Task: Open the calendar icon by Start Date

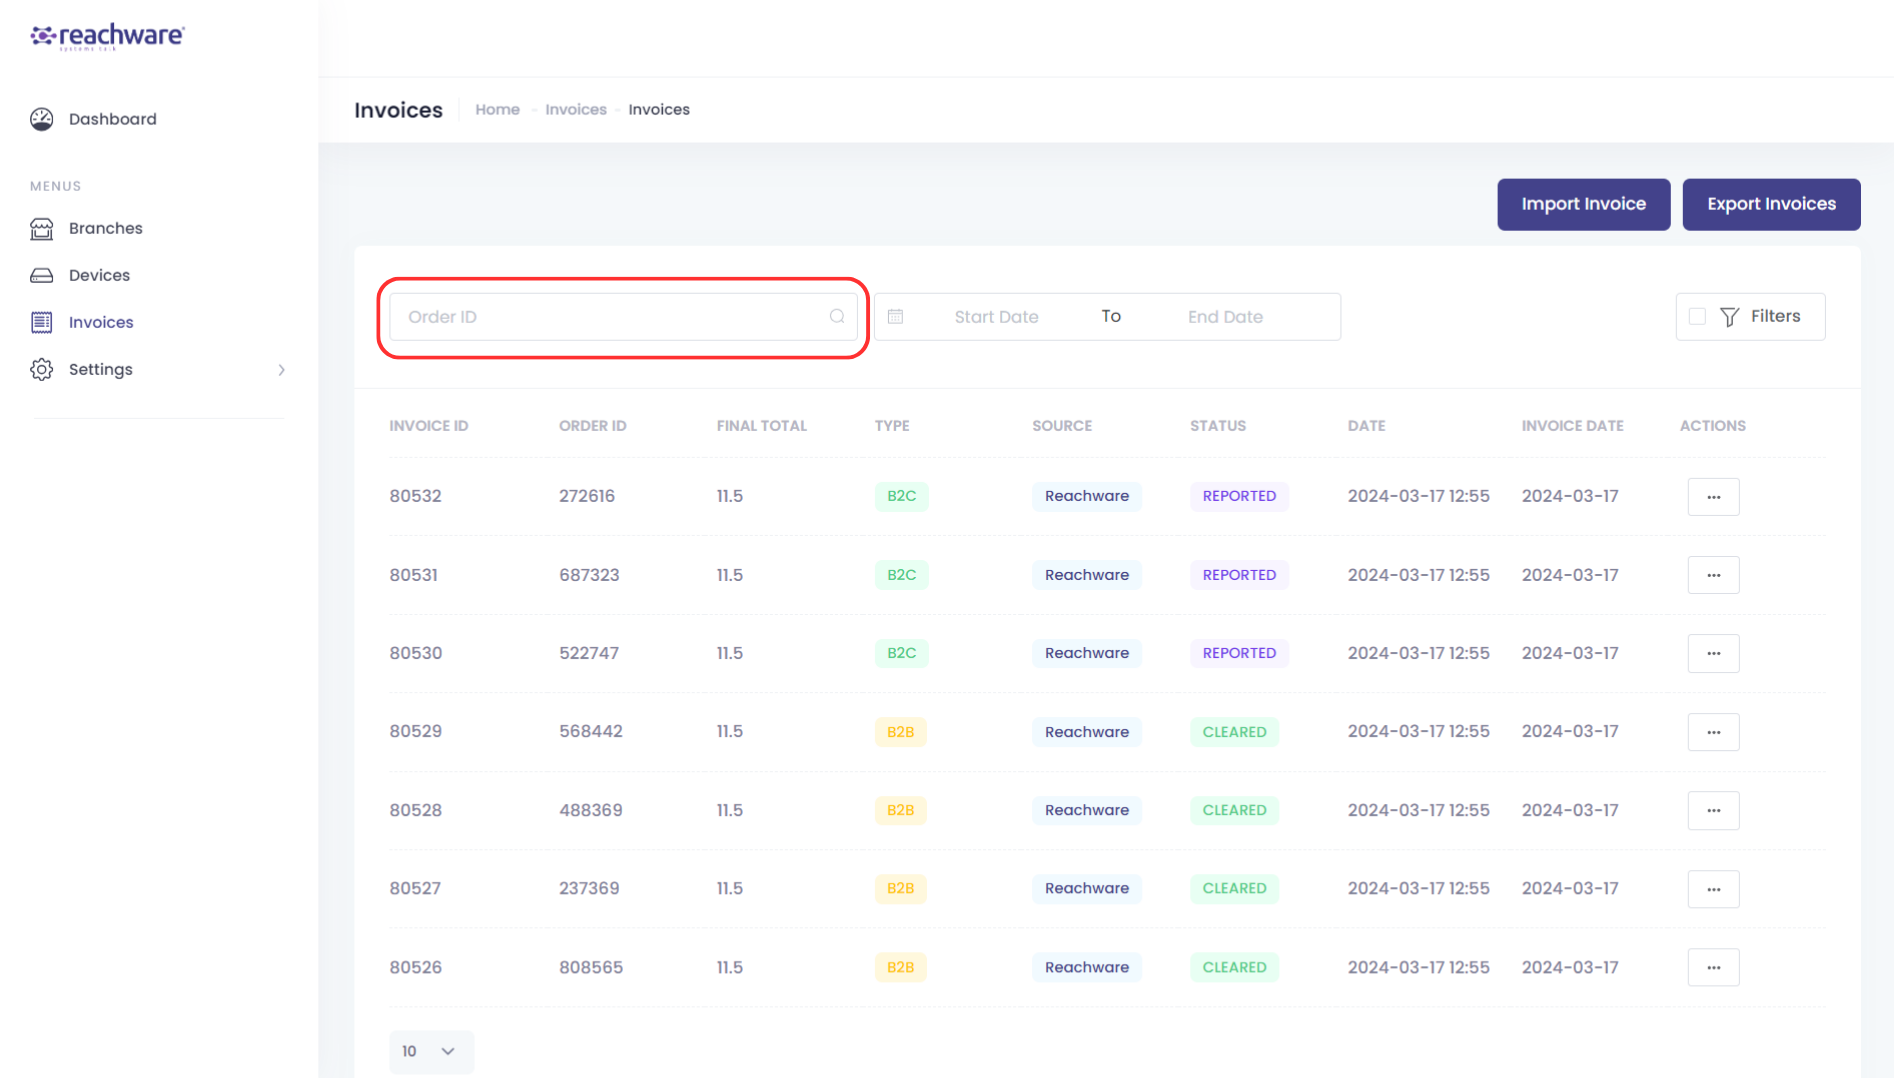Action: tap(896, 316)
